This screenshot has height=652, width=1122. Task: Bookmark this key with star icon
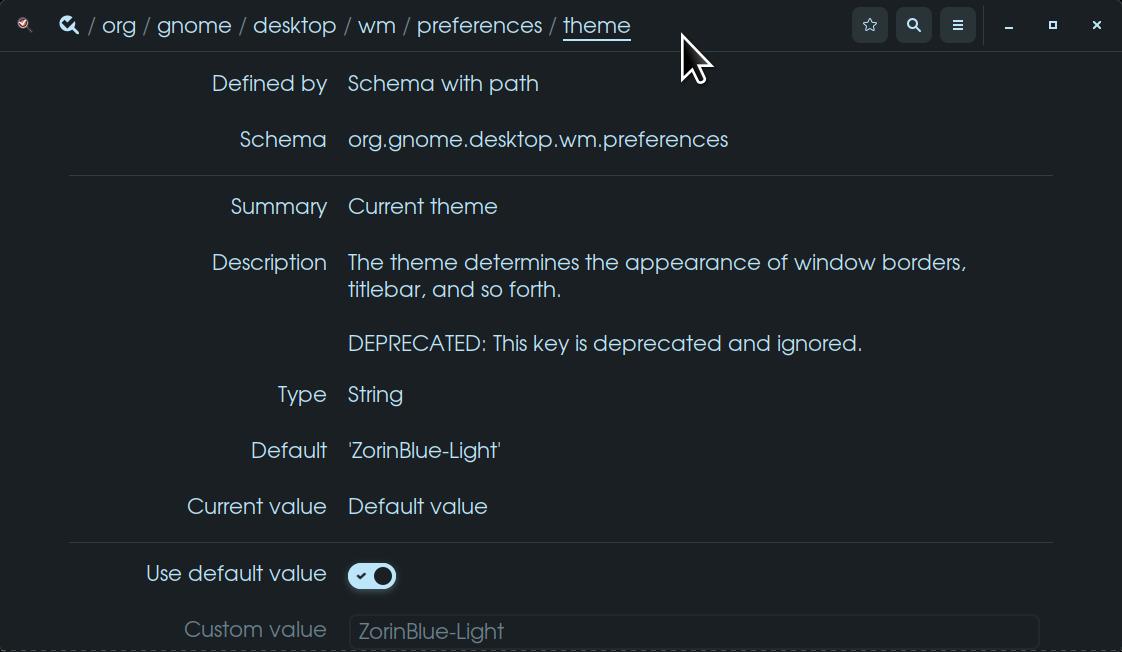(870, 25)
